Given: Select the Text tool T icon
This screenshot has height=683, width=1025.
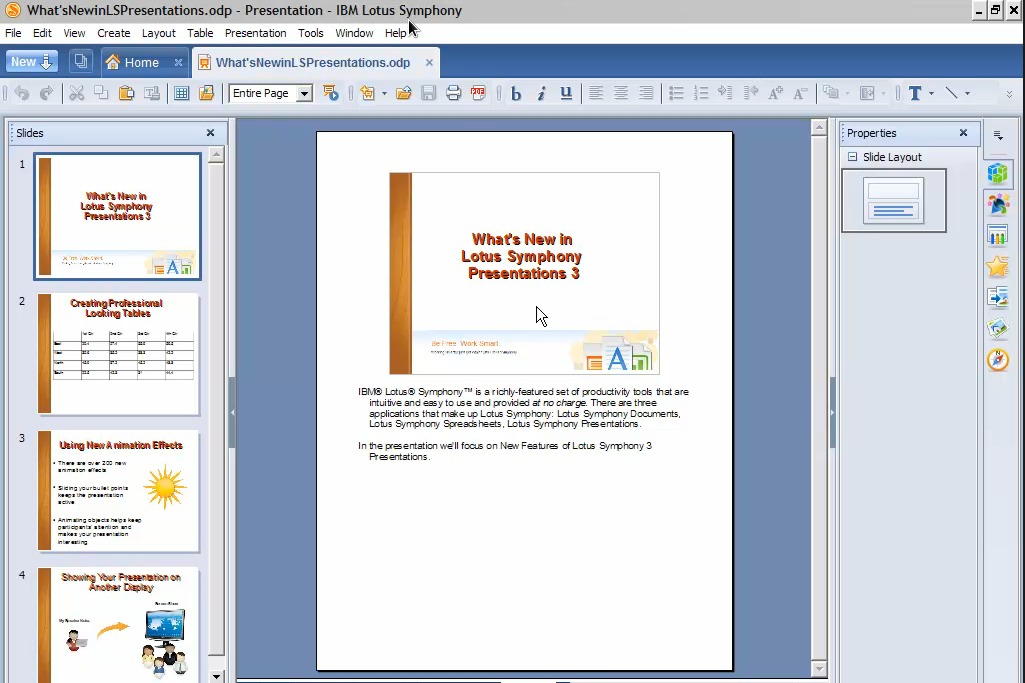Looking at the screenshot, I should pos(915,93).
